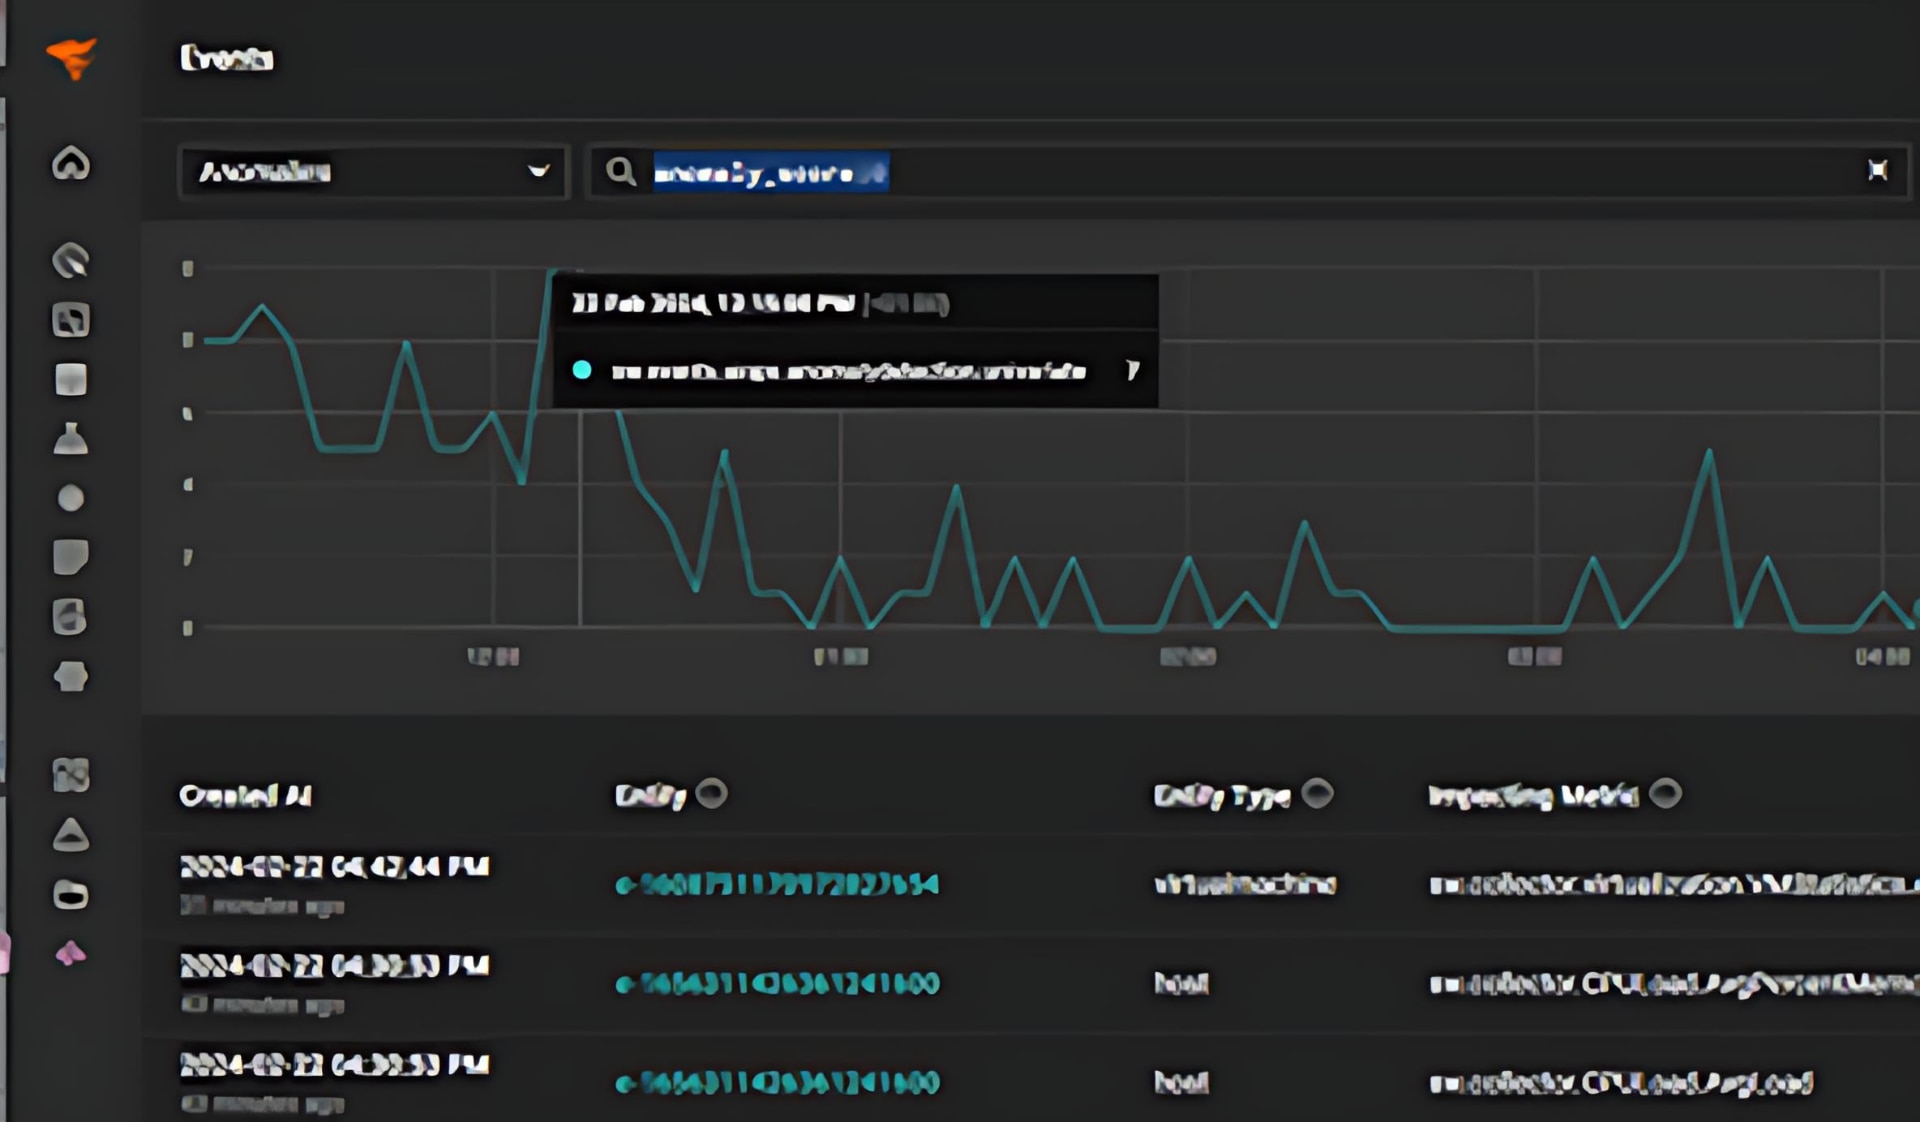1920x1122 pixels.
Task: Click the orange SolarWinds logo
Action: (x=71, y=57)
